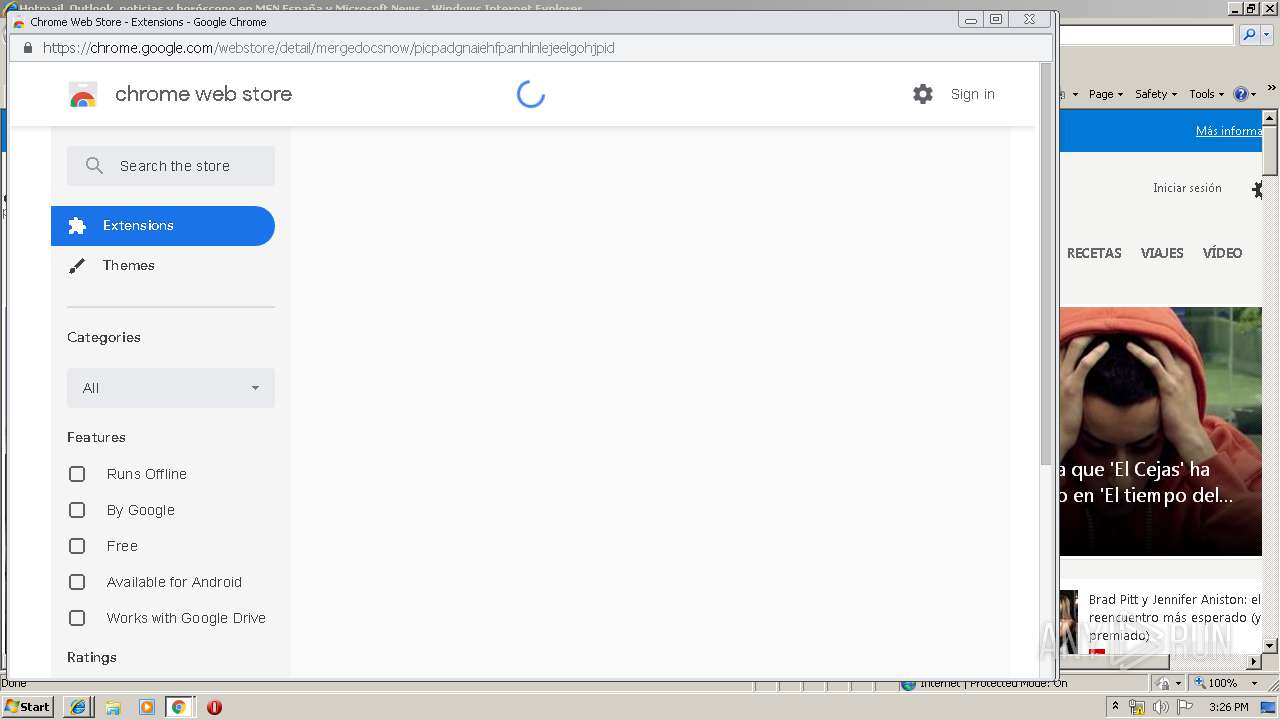The width and height of the screenshot is (1280, 720).
Task: Click Iniciar sesión on MSN page
Action: click(x=1187, y=188)
